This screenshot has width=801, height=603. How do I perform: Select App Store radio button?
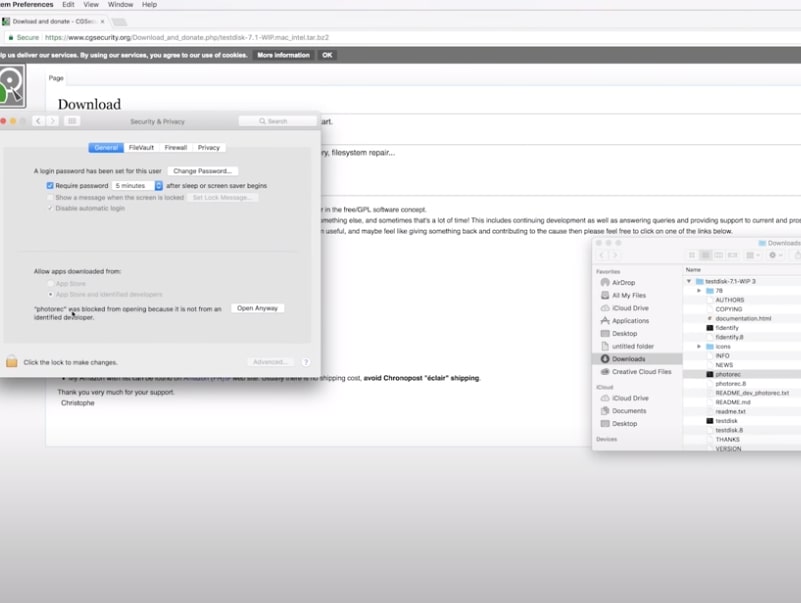[x=50, y=284]
